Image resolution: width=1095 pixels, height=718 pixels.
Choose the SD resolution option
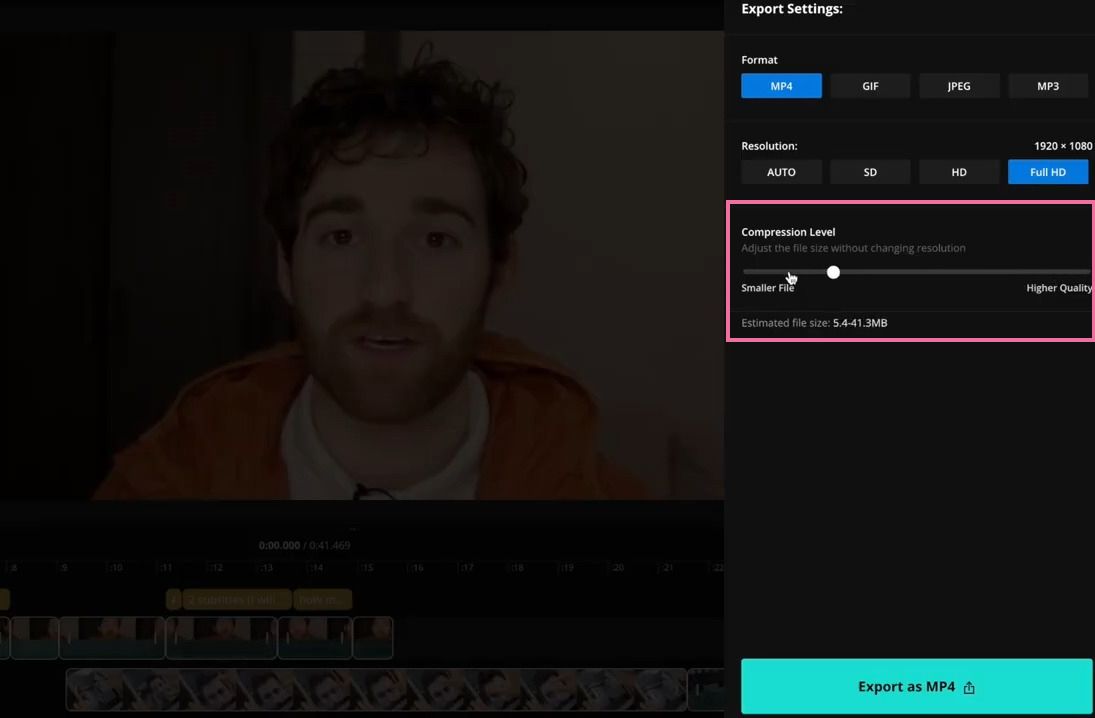pos(869,171)
